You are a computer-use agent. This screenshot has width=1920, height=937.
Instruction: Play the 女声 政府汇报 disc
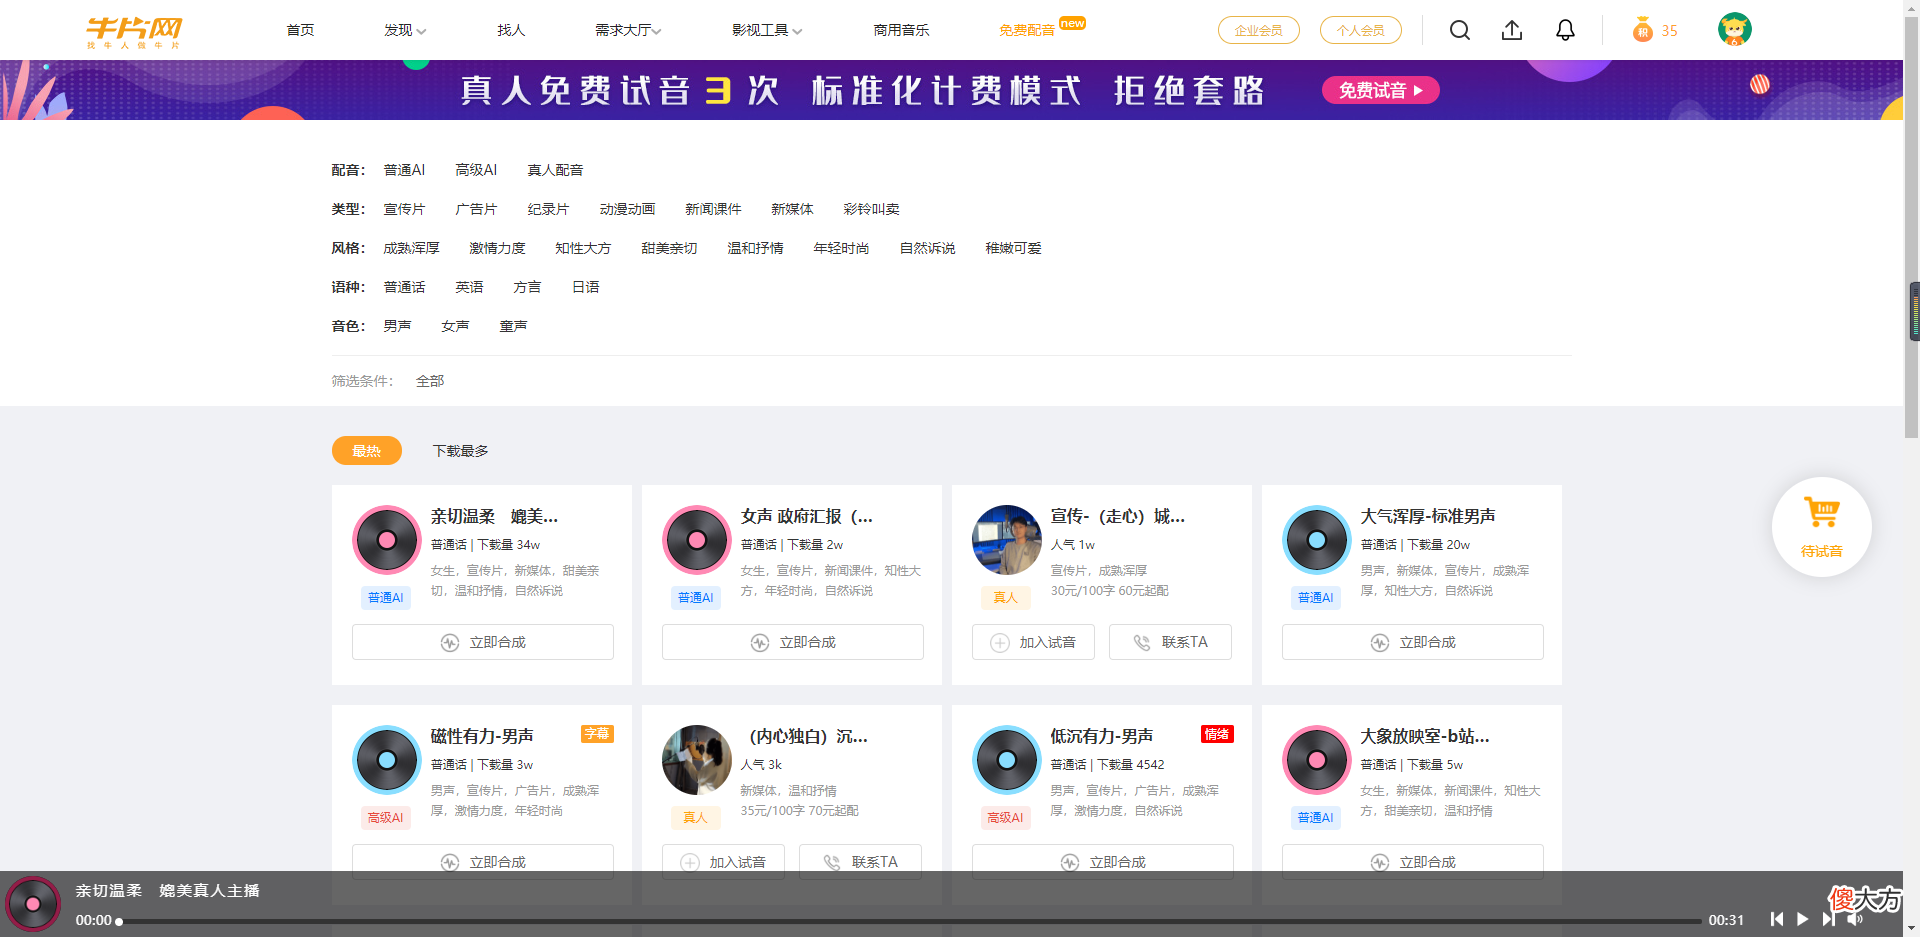(697, 540)
